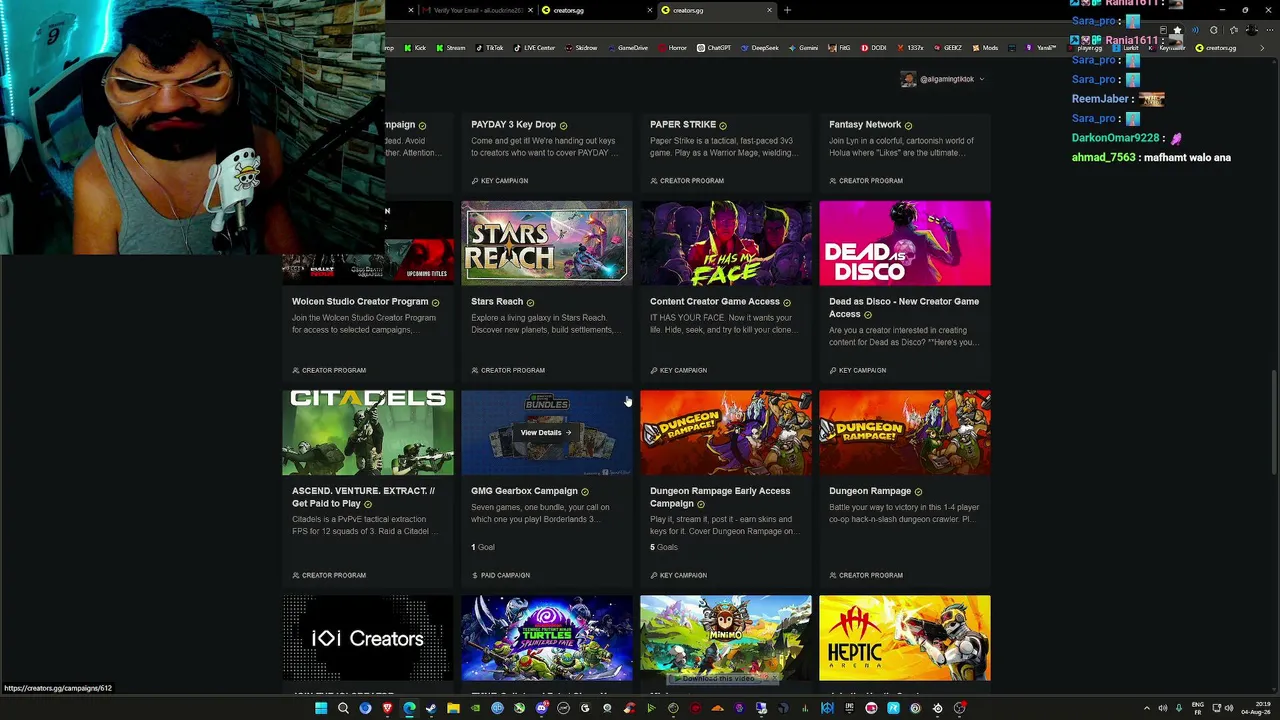Viewport: 1280px width, 720px height.
Task: Select the Citadels thumbnail
Action: point(368,433)
